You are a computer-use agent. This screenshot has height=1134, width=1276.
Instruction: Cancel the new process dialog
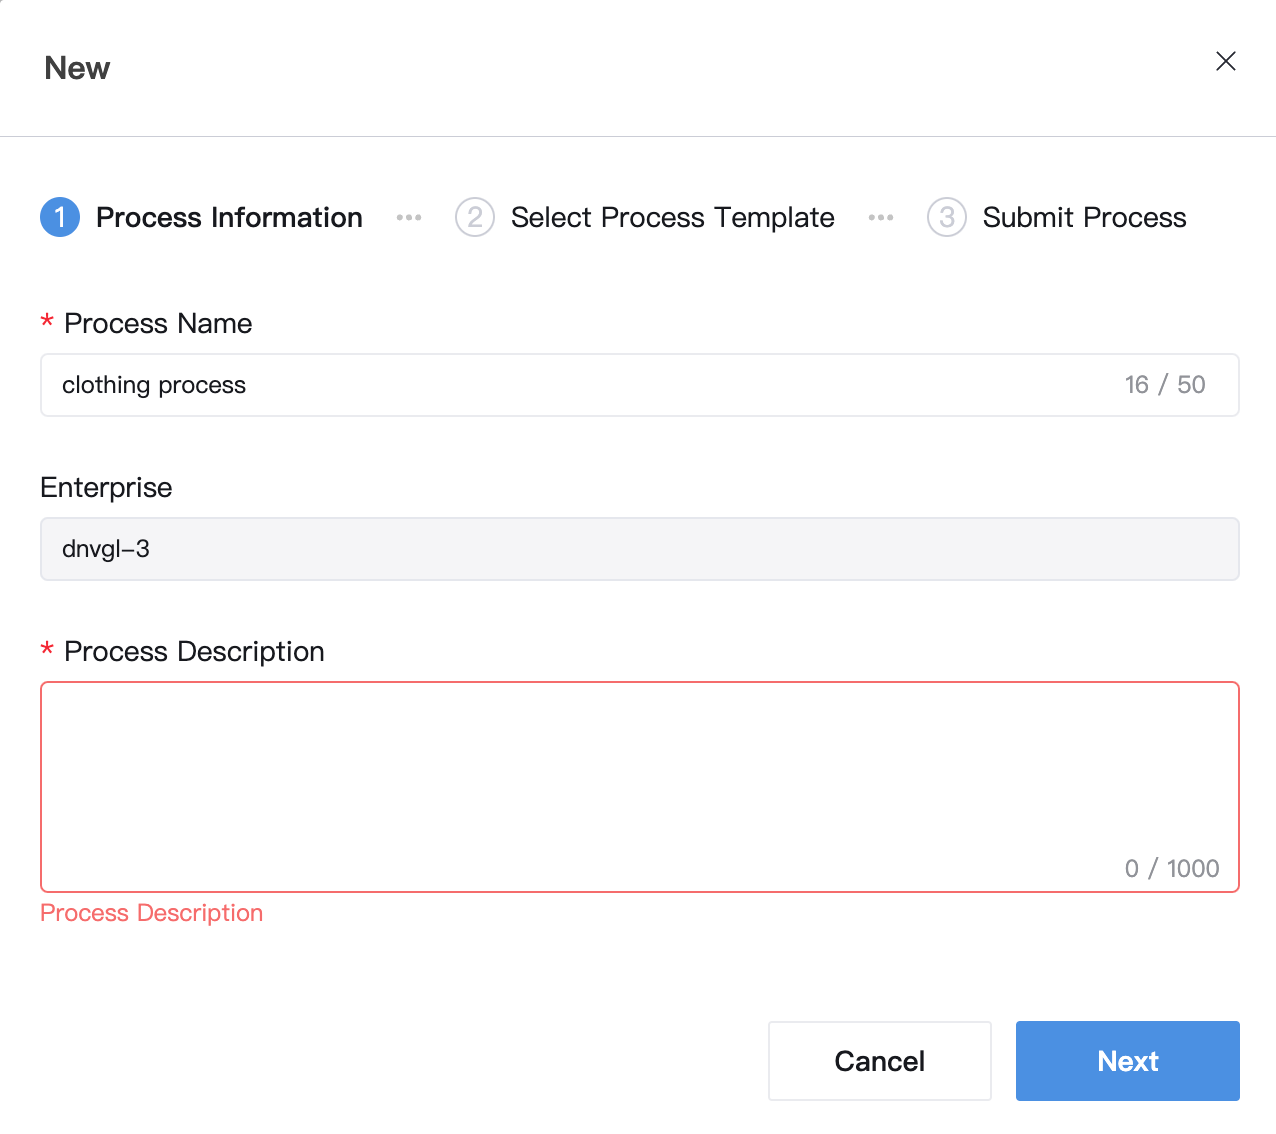880,1061
